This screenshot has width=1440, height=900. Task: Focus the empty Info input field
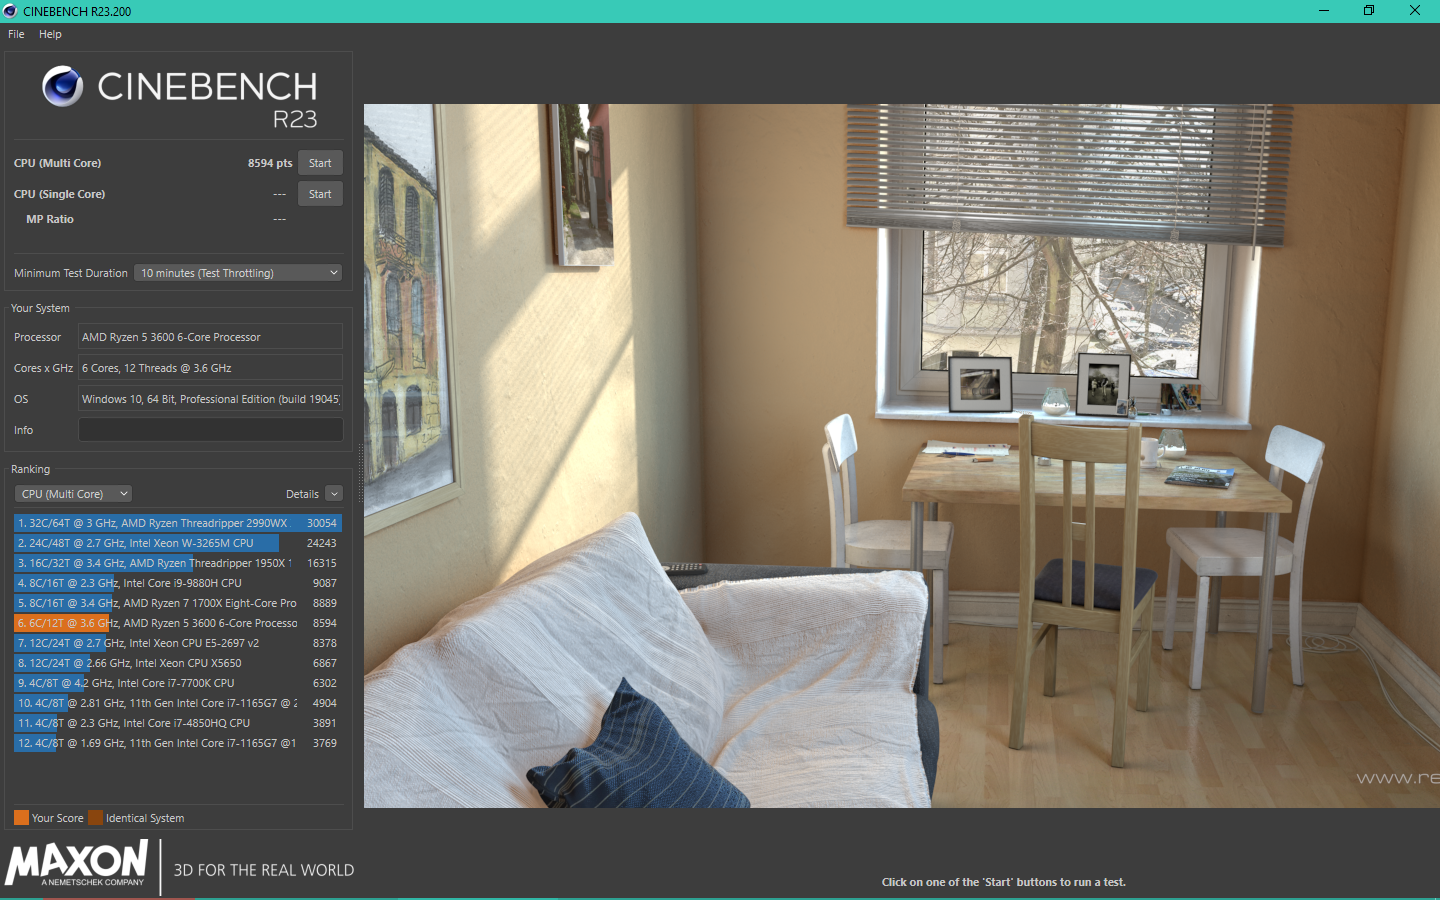[x=210, y=430]
